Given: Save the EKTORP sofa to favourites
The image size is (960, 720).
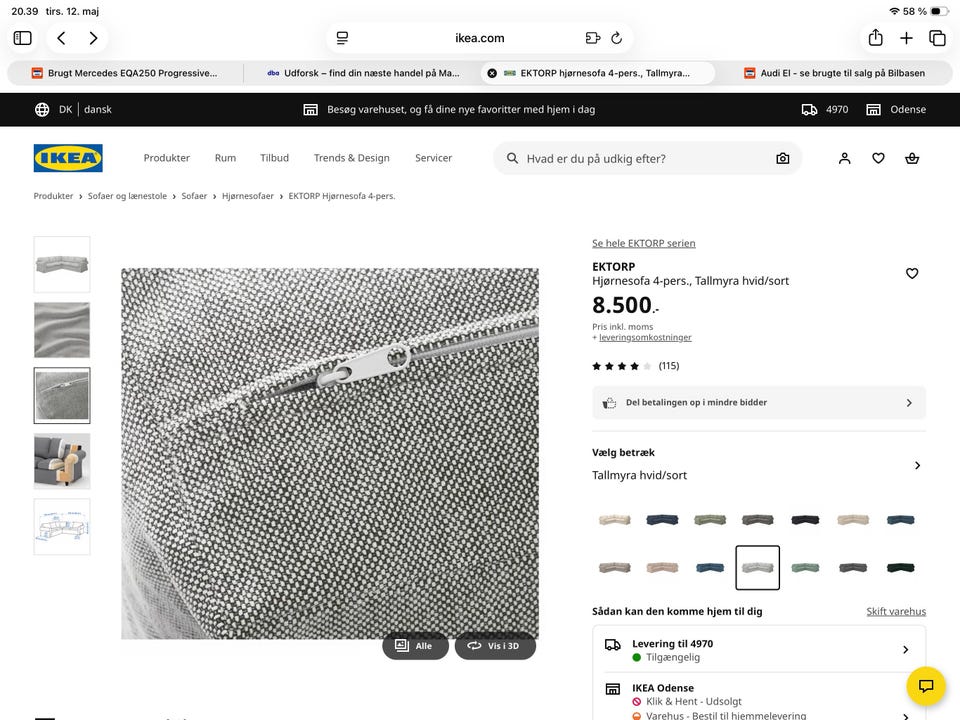Looking at the screenshot, I should (x=912, y=274).
